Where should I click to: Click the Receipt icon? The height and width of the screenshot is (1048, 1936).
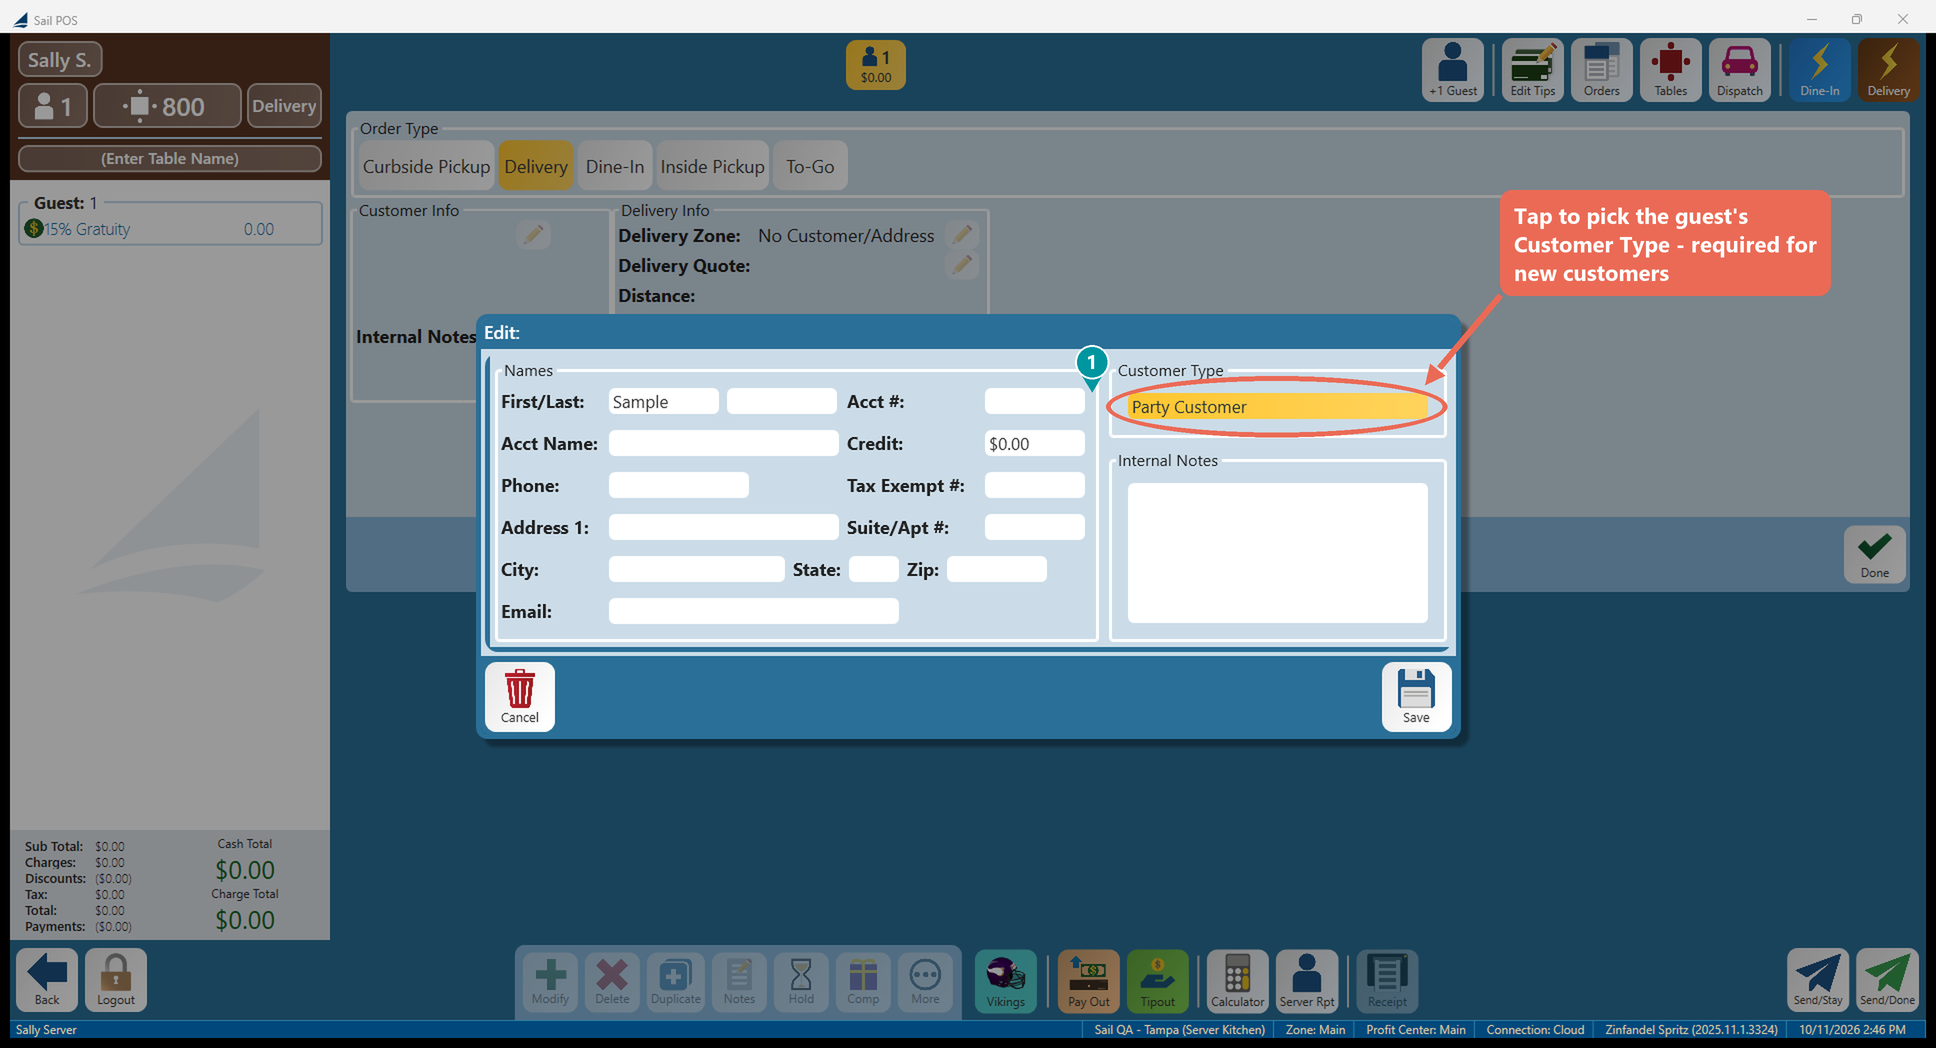pyautogui.click(x=1387, y=980)
